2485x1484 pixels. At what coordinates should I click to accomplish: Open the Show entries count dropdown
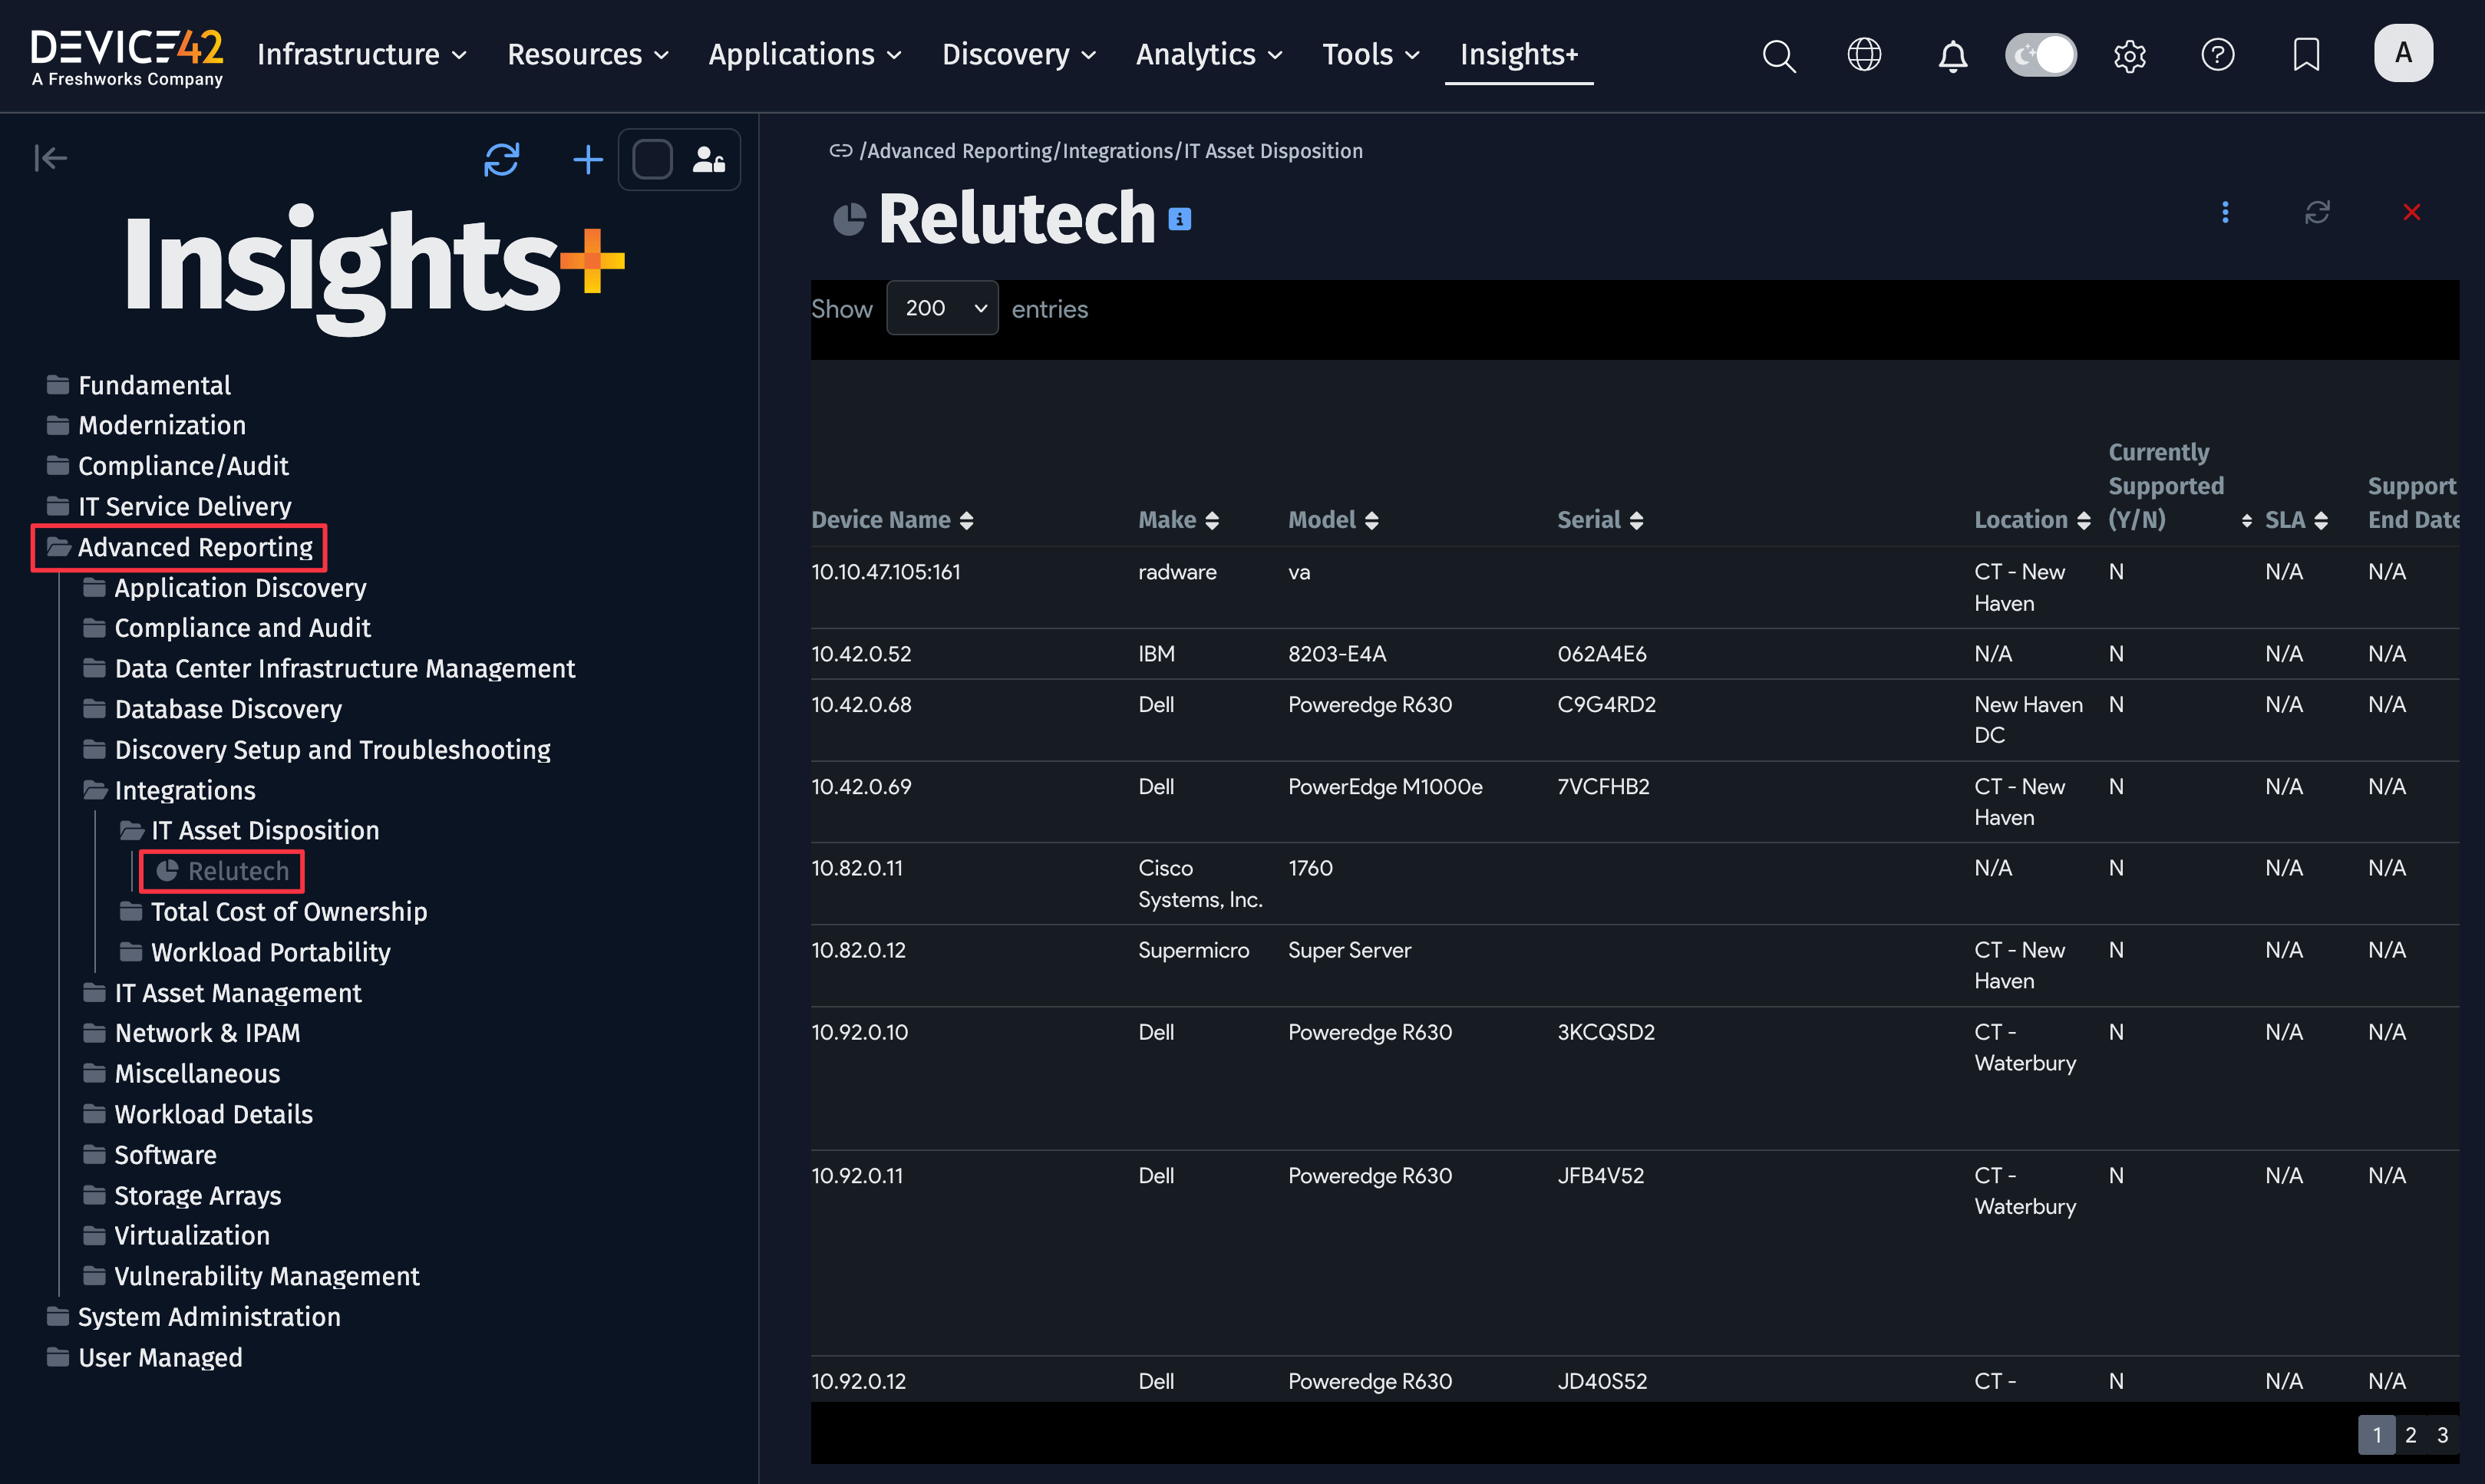(x=941, y=308)
